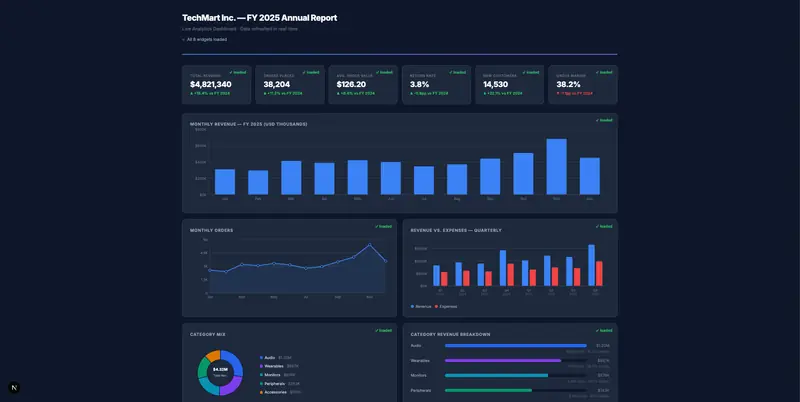Click the teal Monitors revenue progress bar

tap(496, 375)
